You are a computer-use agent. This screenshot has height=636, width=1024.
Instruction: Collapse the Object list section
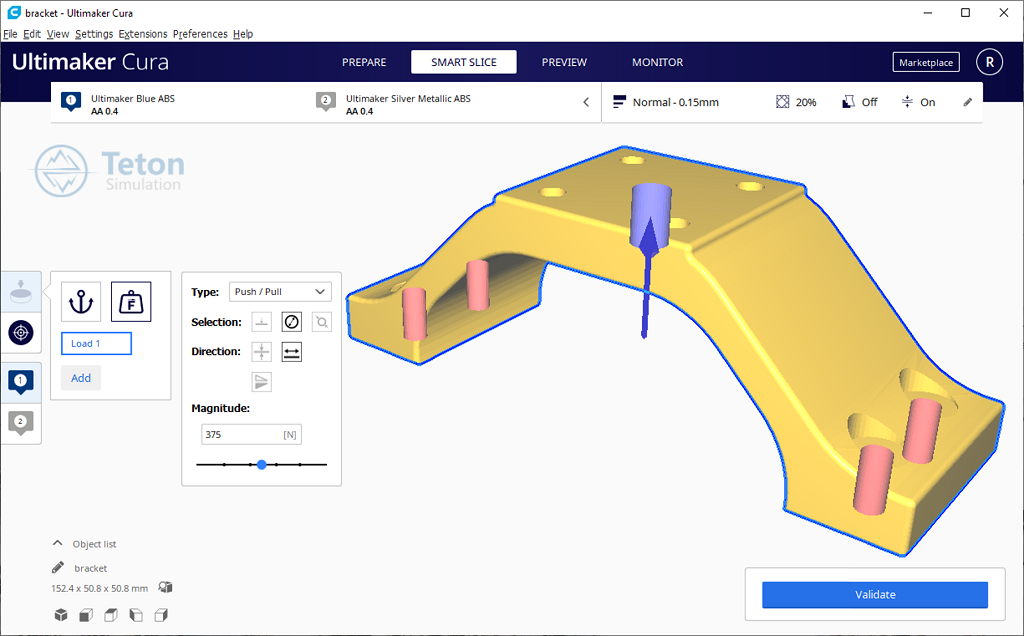pos(57,544)
